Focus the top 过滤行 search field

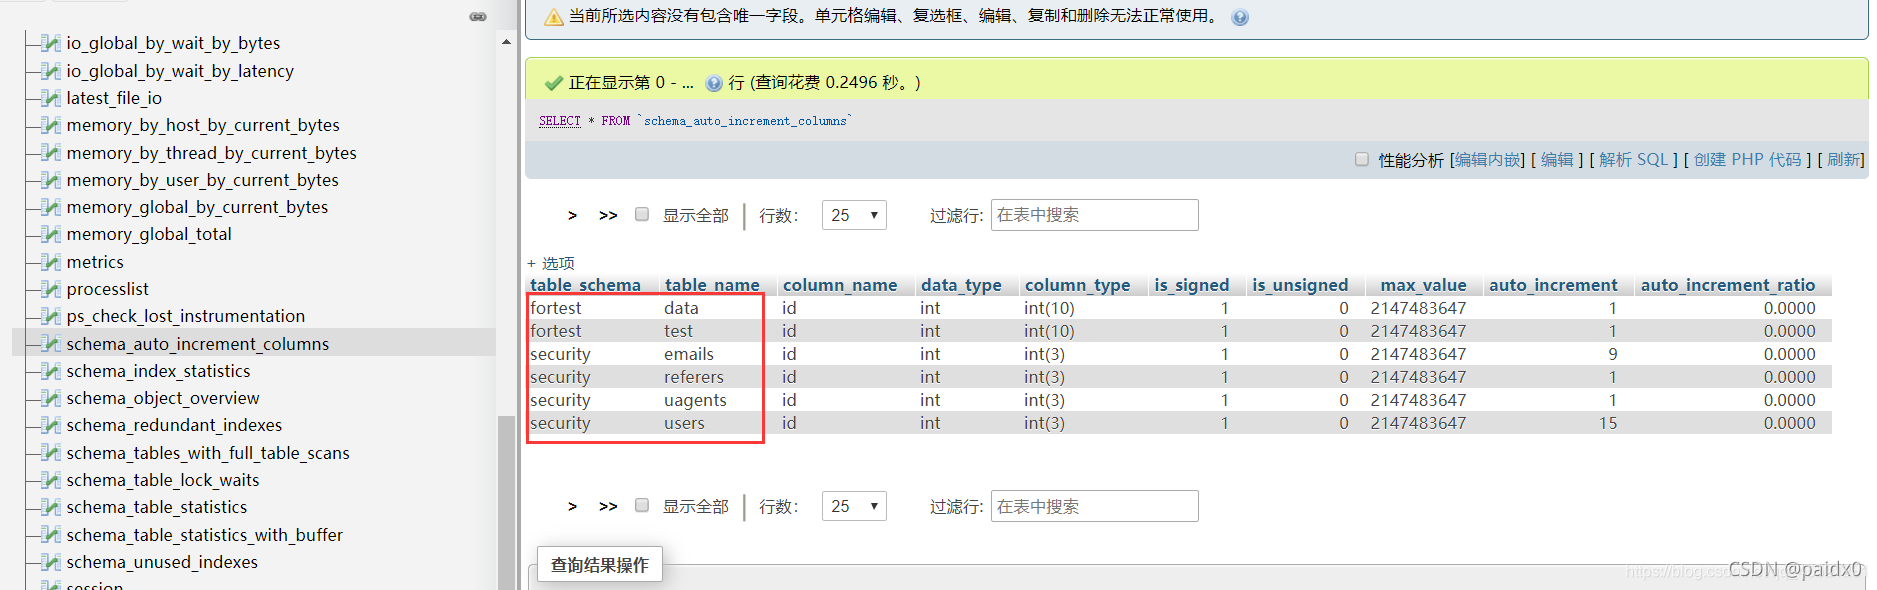(x=1095, y=215)
